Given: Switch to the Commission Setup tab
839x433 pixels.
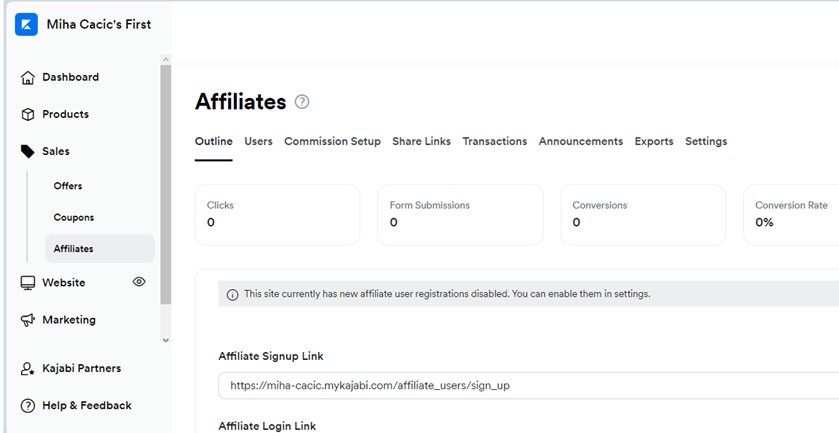Looking at the screenshot, I should click(x=332, y=141).
